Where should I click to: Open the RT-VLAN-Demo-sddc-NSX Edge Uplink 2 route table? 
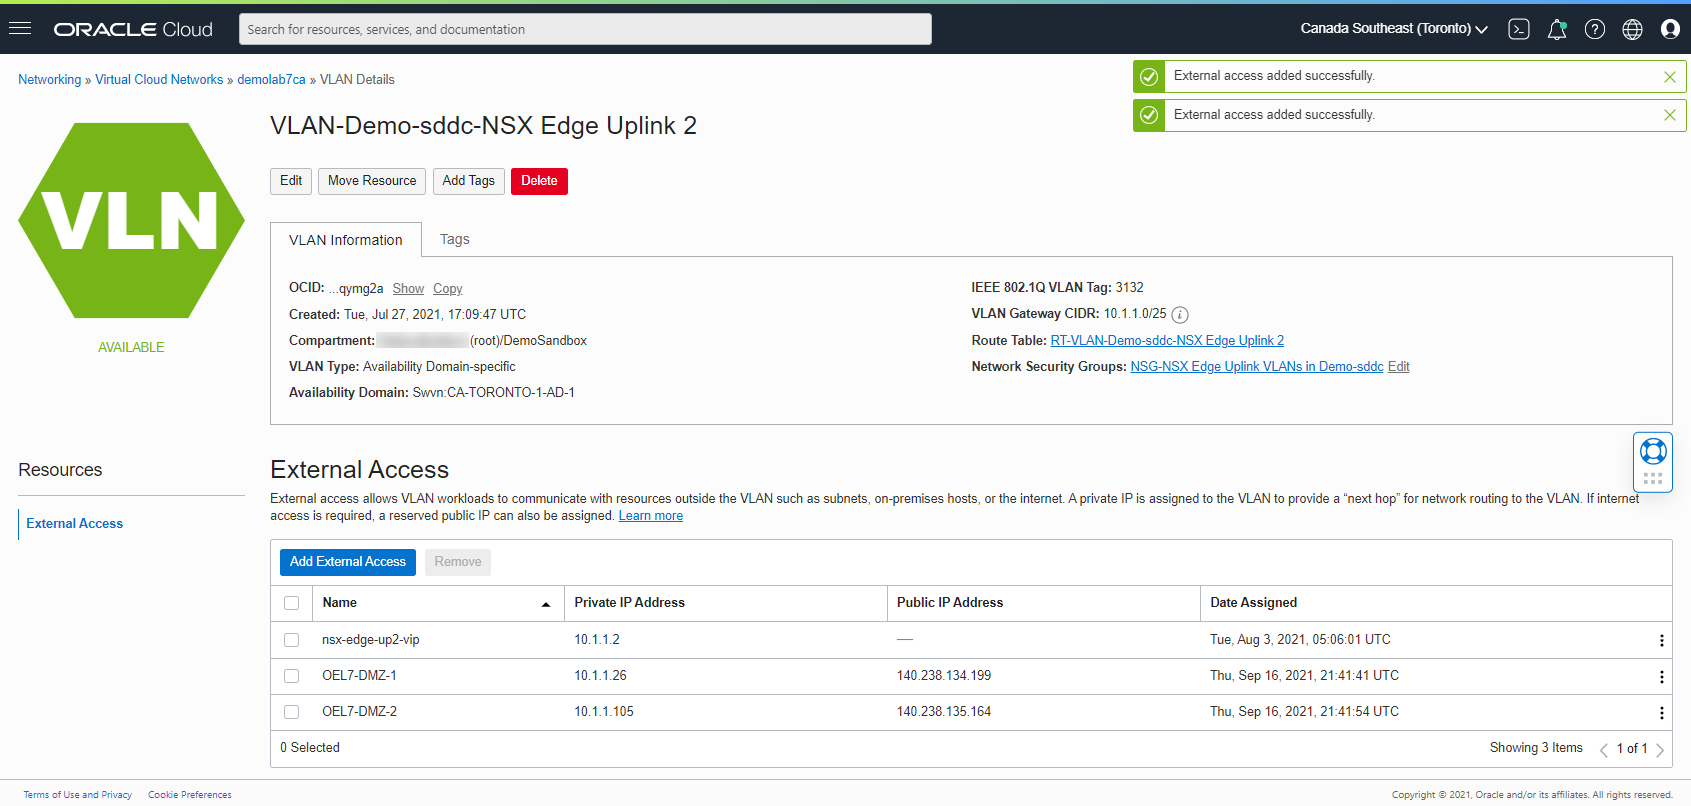(1167, 341)
